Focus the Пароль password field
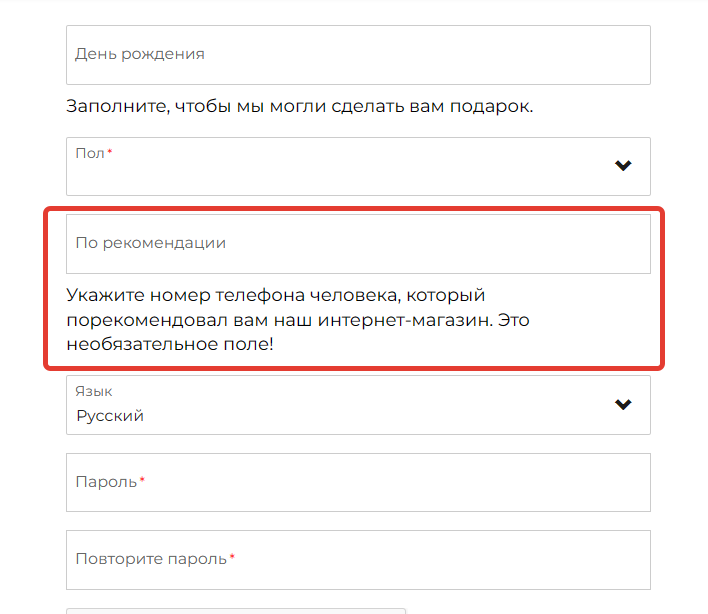The width and height of the screenshot is (708, 614). 358,483
